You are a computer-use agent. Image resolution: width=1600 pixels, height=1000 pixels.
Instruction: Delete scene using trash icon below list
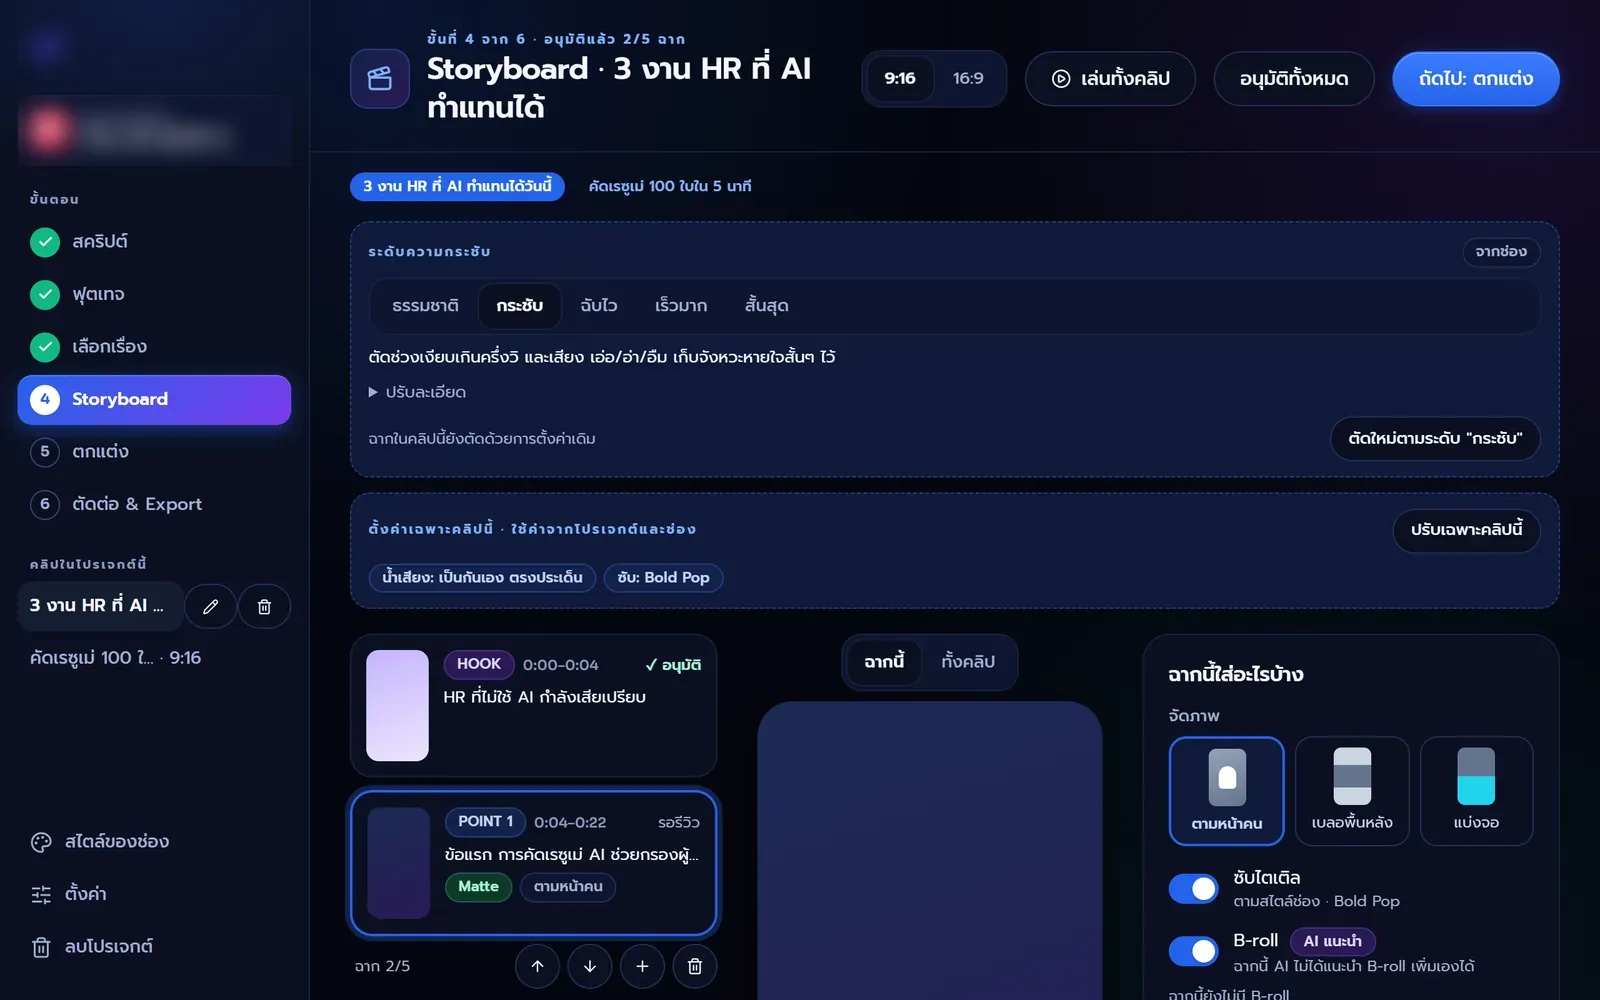pos(695,966)
